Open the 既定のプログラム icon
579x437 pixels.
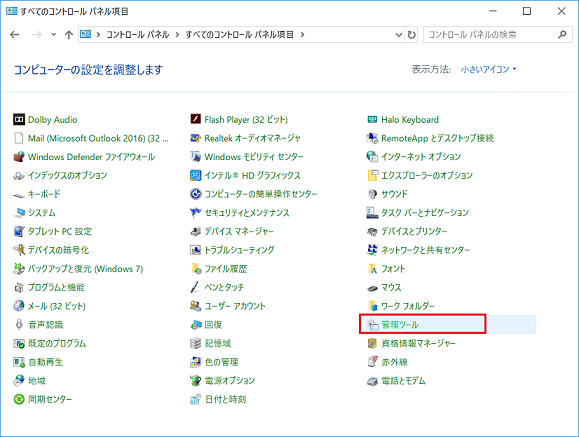coord(19,344)
